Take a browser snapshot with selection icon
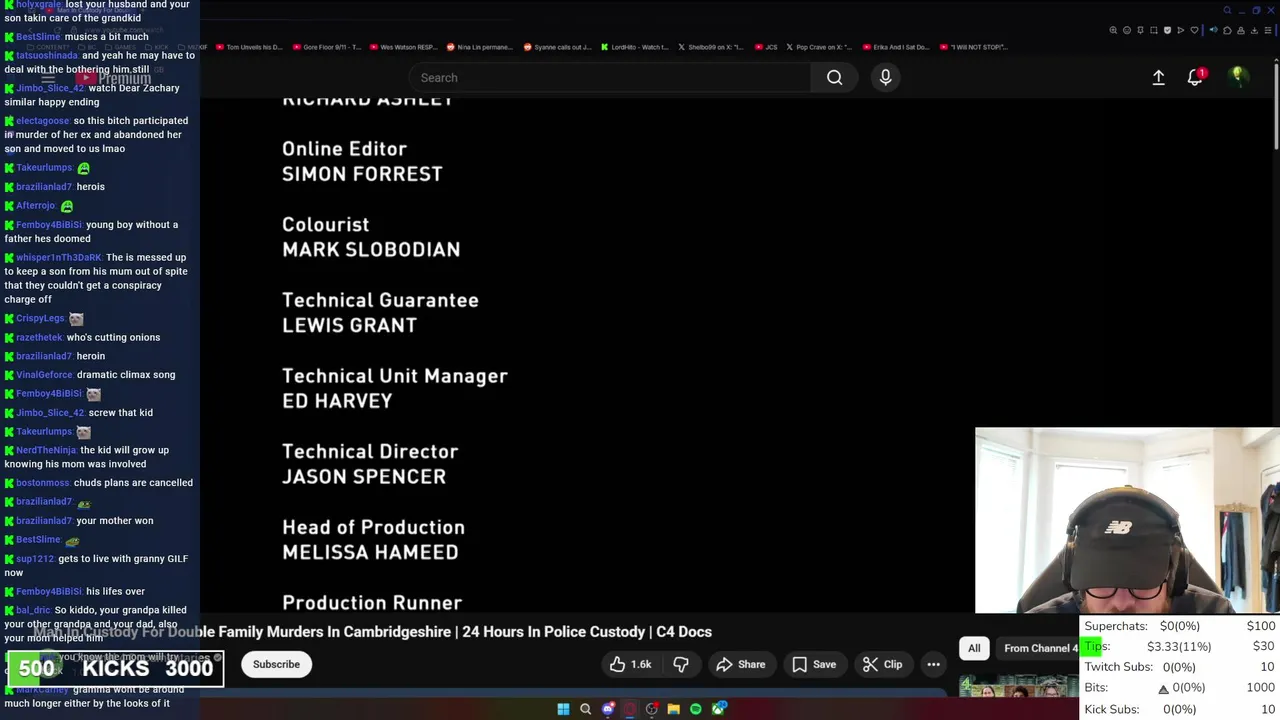 click(1154, 30)
